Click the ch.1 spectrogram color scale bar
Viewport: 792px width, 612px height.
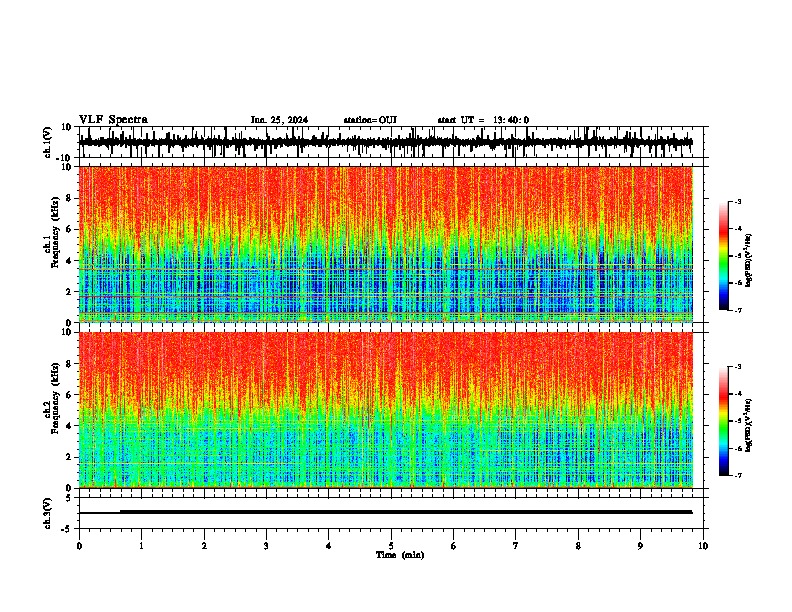coord(724,256)
